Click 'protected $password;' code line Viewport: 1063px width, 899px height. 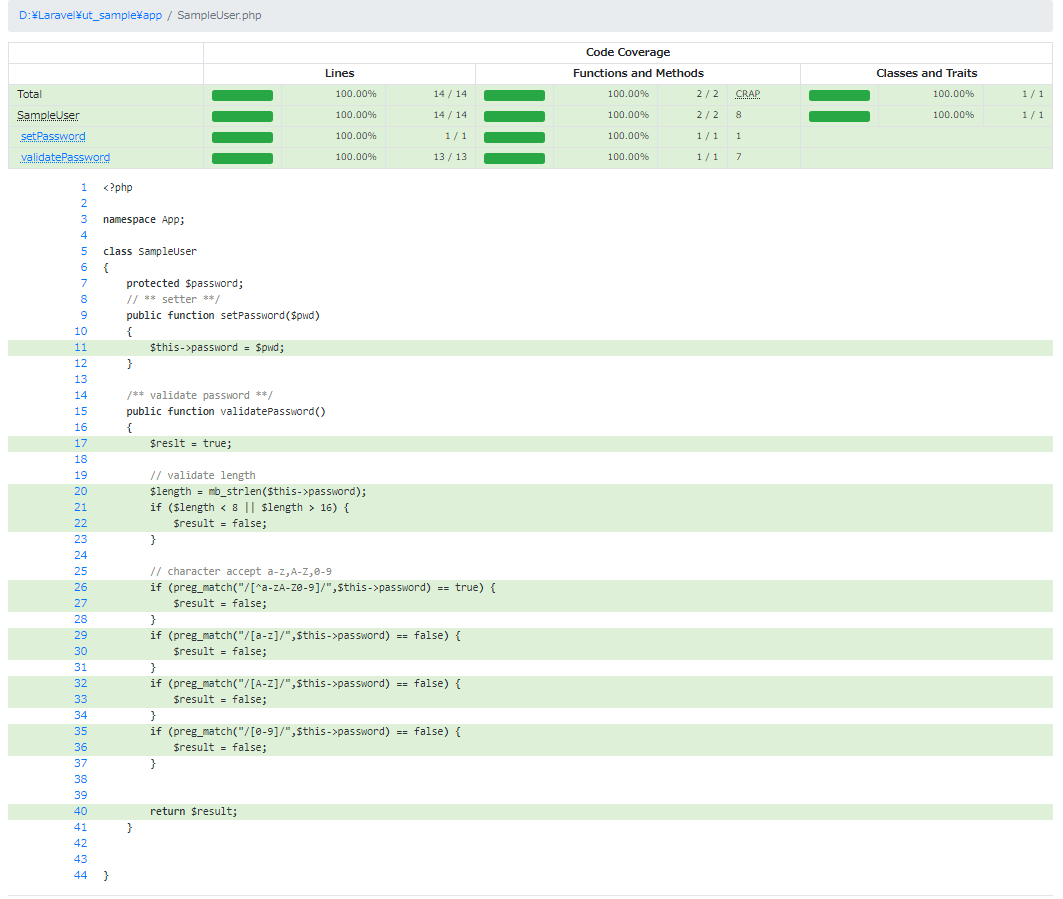pyautogui.click(x=184, y=283)
